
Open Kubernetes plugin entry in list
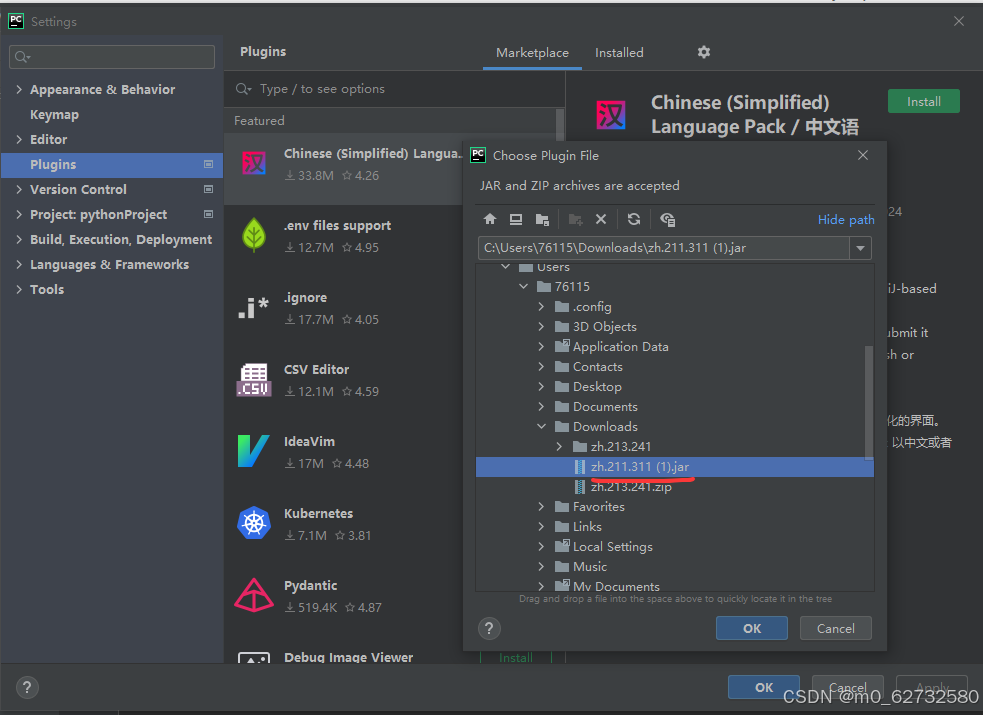[344, 524]
